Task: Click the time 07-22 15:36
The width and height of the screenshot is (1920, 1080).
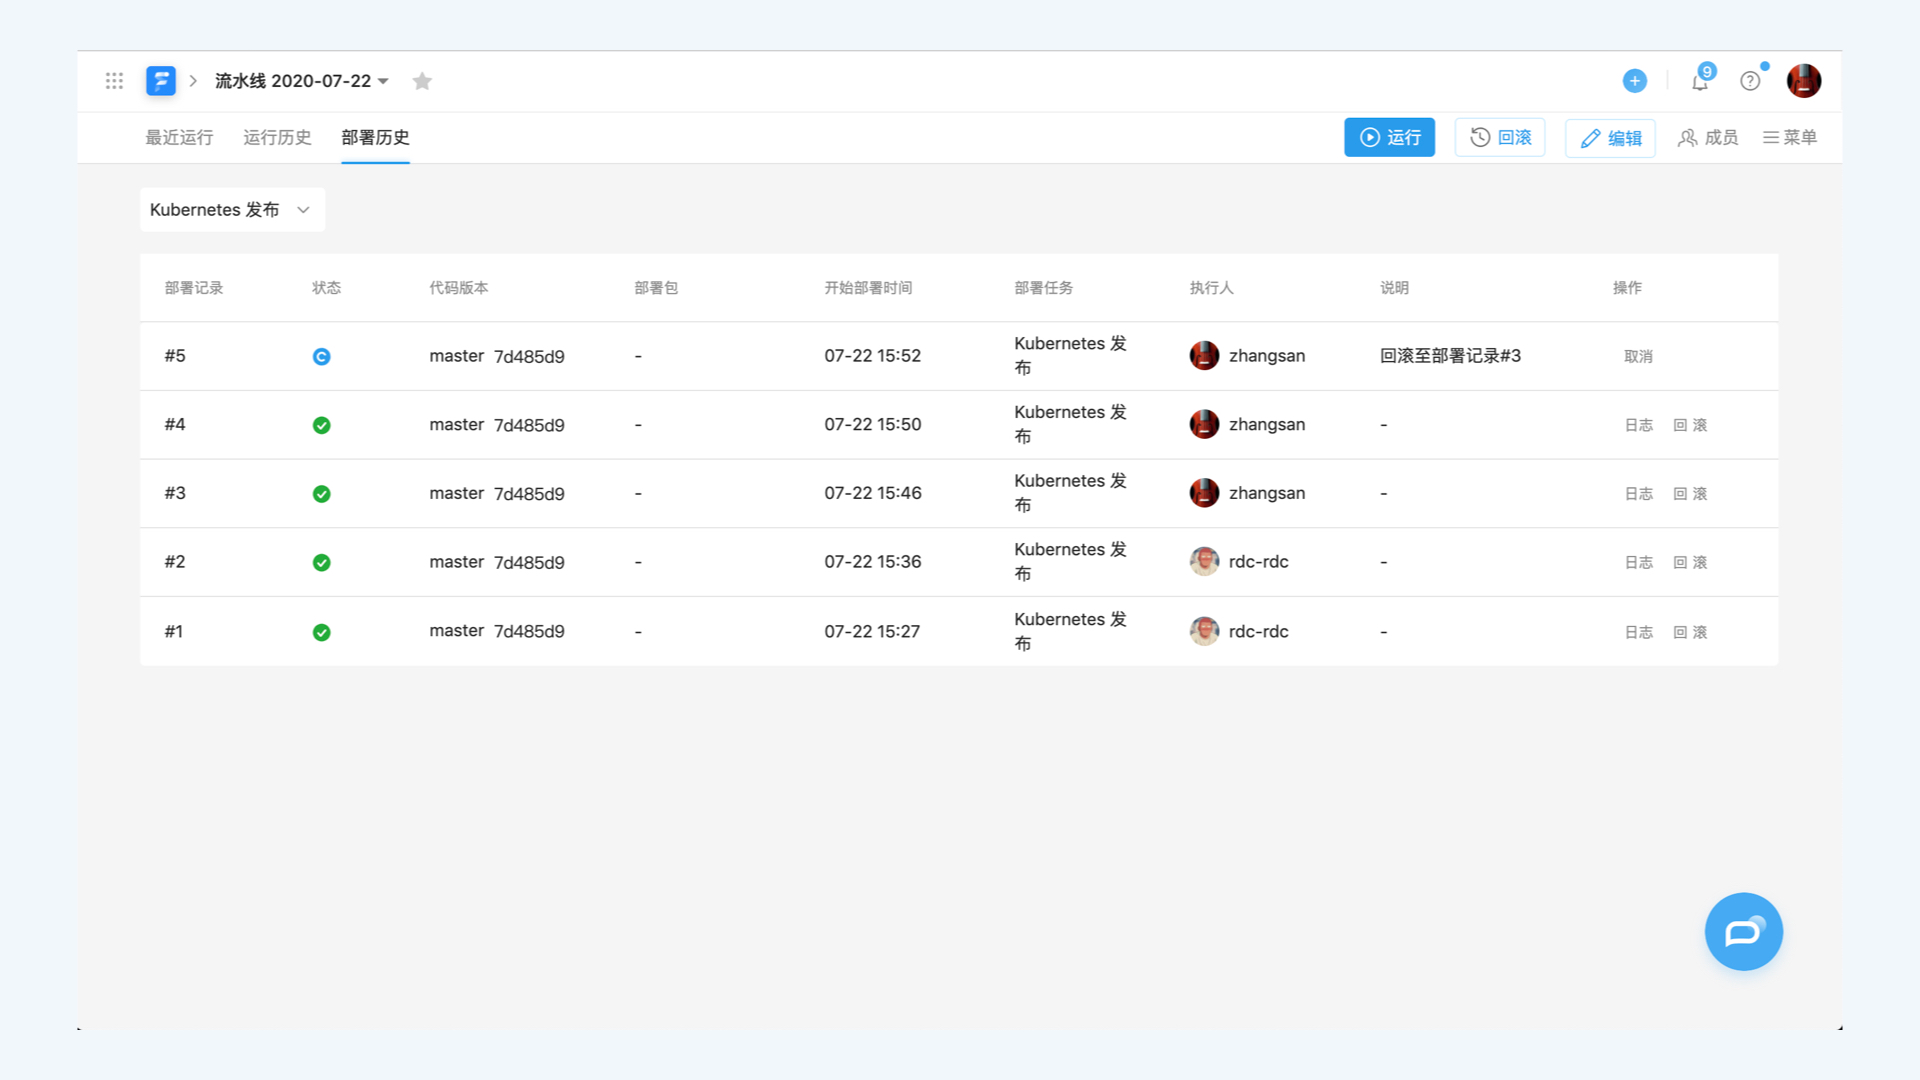Action: (x=872, y=562)
